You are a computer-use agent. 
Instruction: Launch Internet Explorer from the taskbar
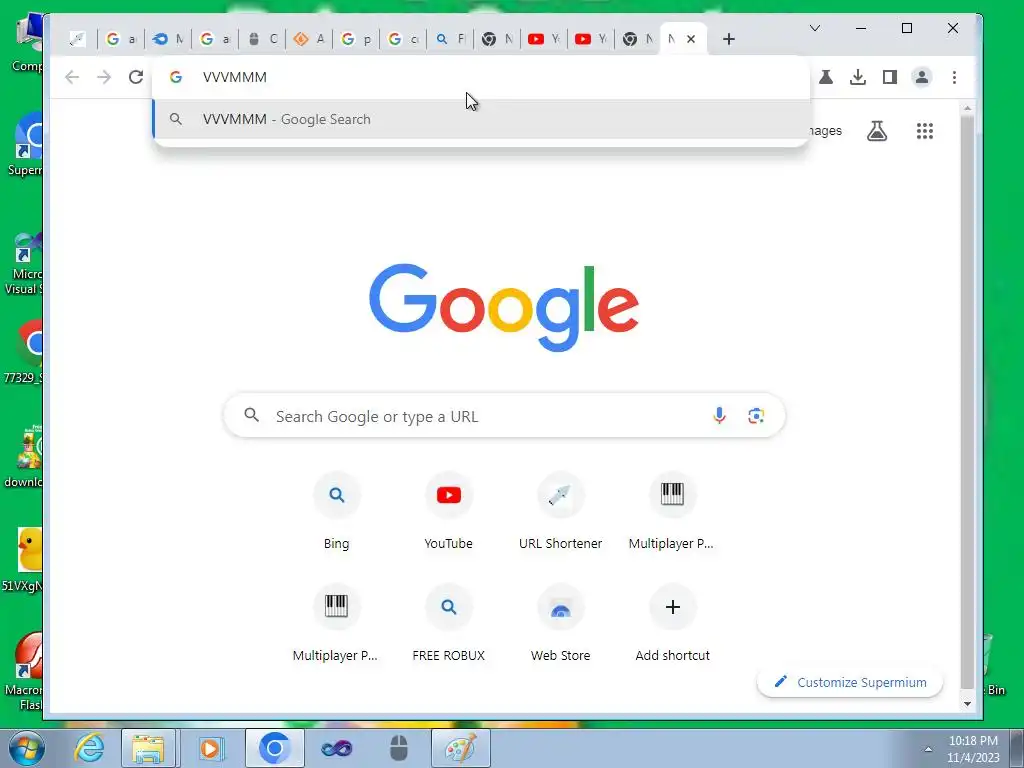click(89, 748)
